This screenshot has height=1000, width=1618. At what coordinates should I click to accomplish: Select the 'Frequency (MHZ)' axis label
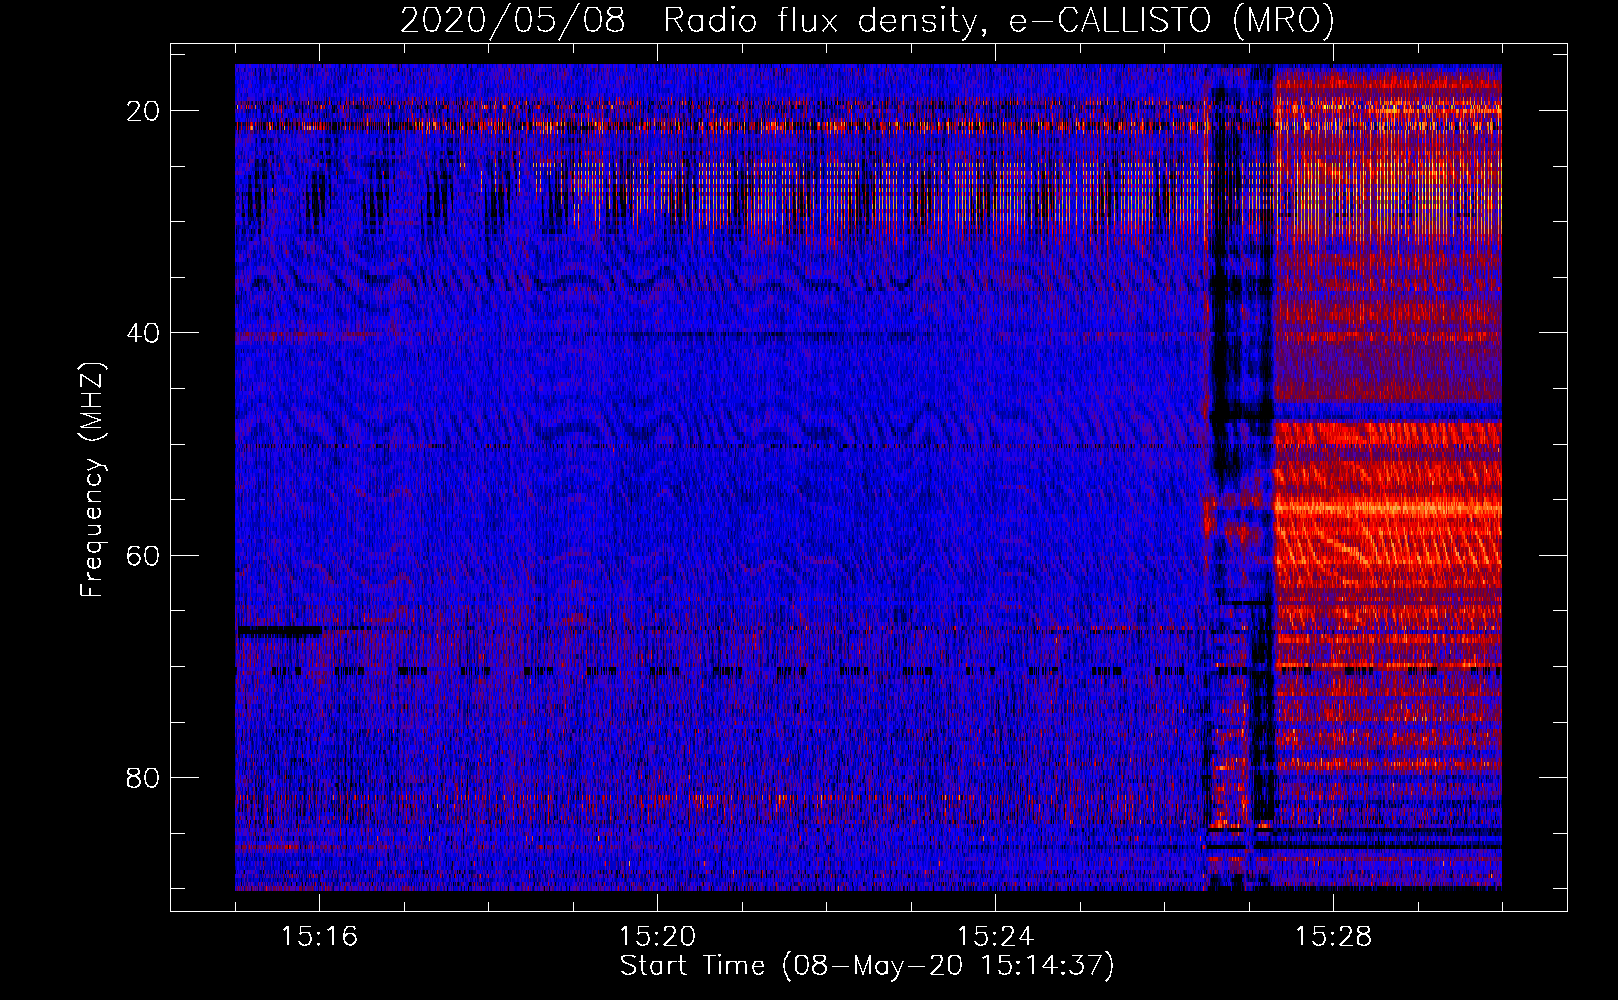point(92,480)
